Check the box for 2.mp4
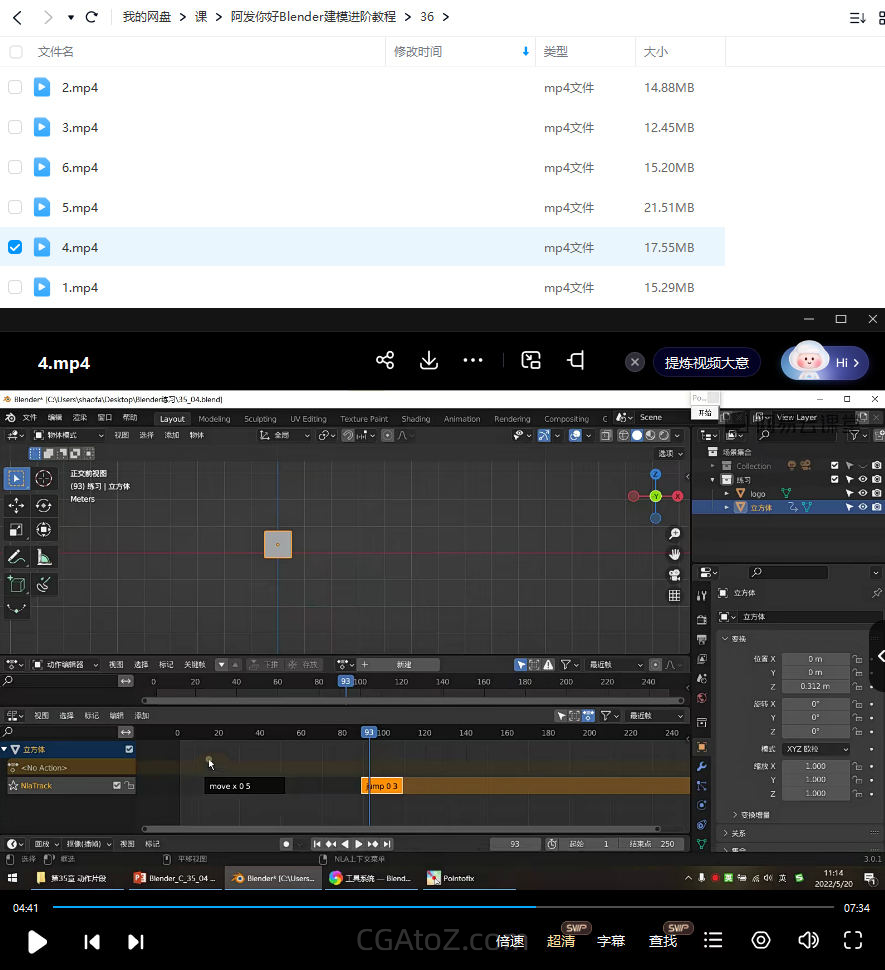 pyautogui.click(x=15, y=87)
